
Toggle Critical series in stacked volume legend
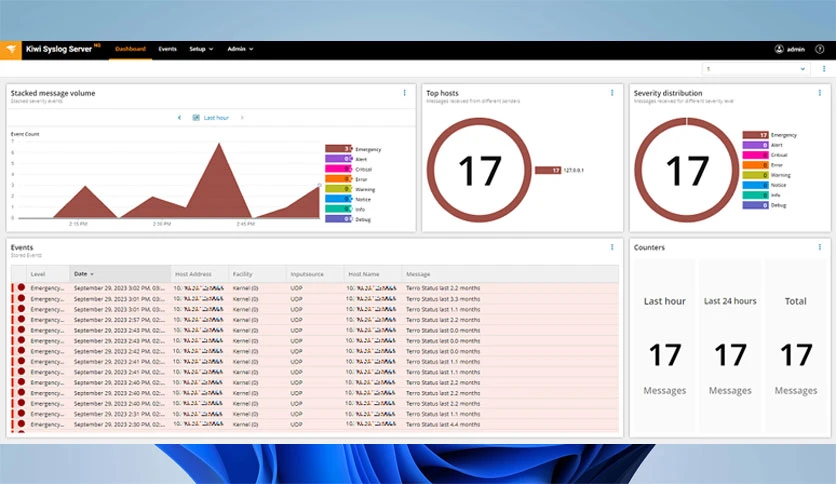[349, 169]
